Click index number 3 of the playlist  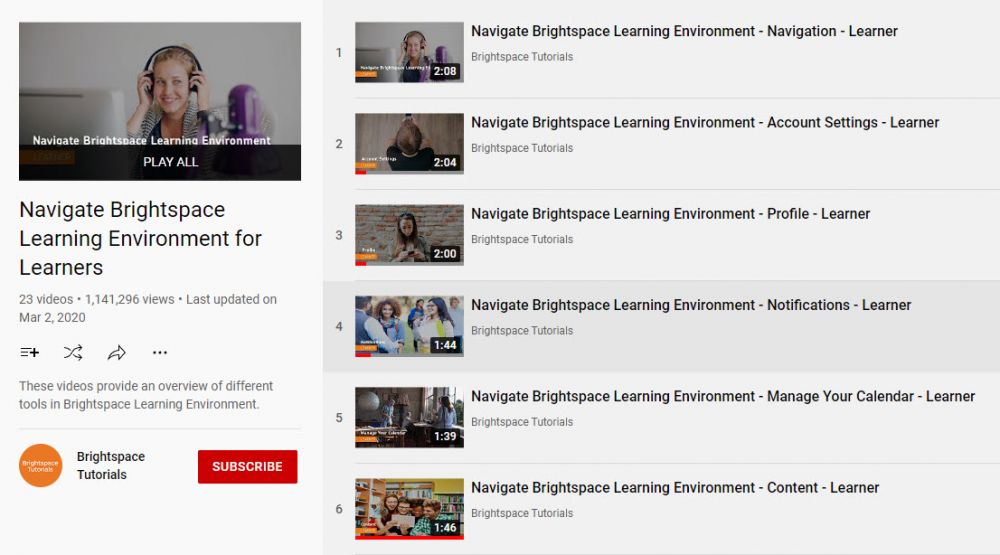339,235
